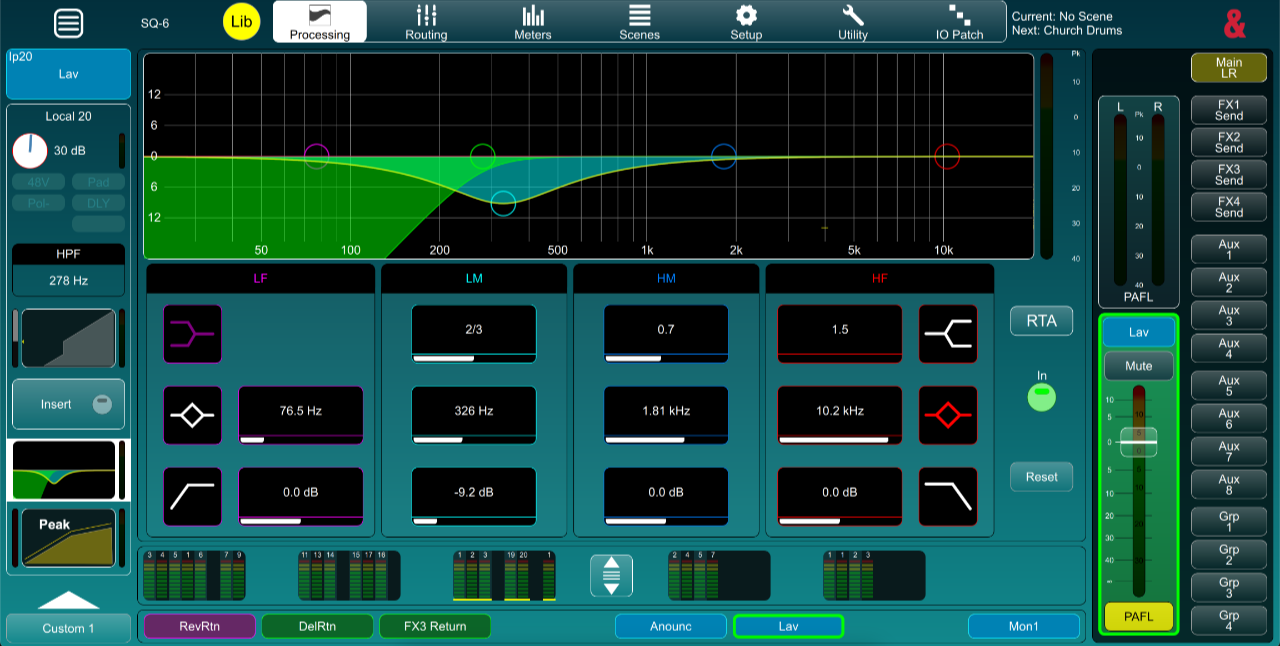Expand the Custom 1 layer arrow
The height and width of the screenshot is (646, 1280).
(67, 601)
